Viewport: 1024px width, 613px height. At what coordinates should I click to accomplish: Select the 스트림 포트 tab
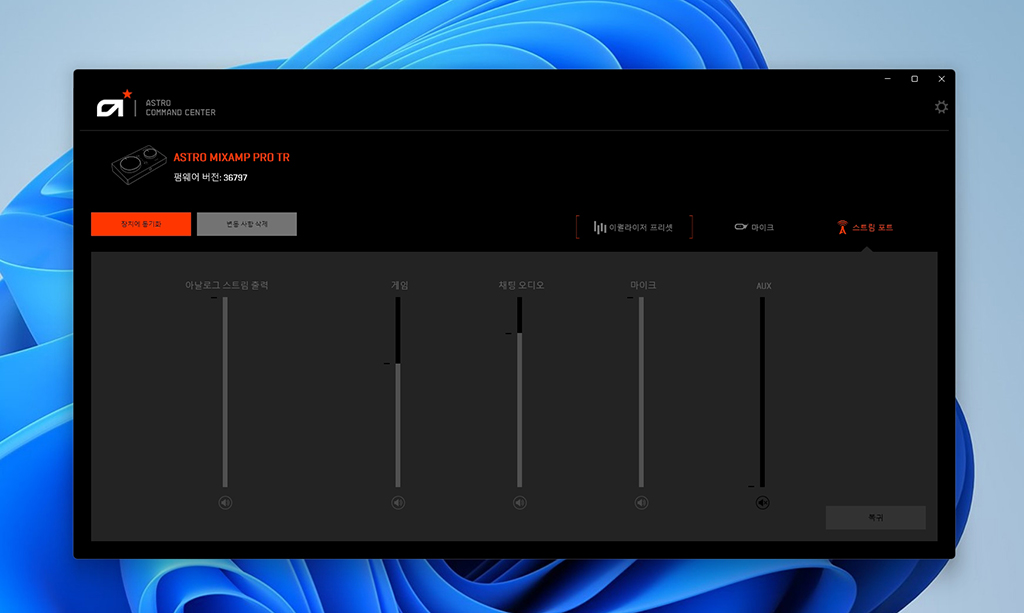[x=865, y=227]
